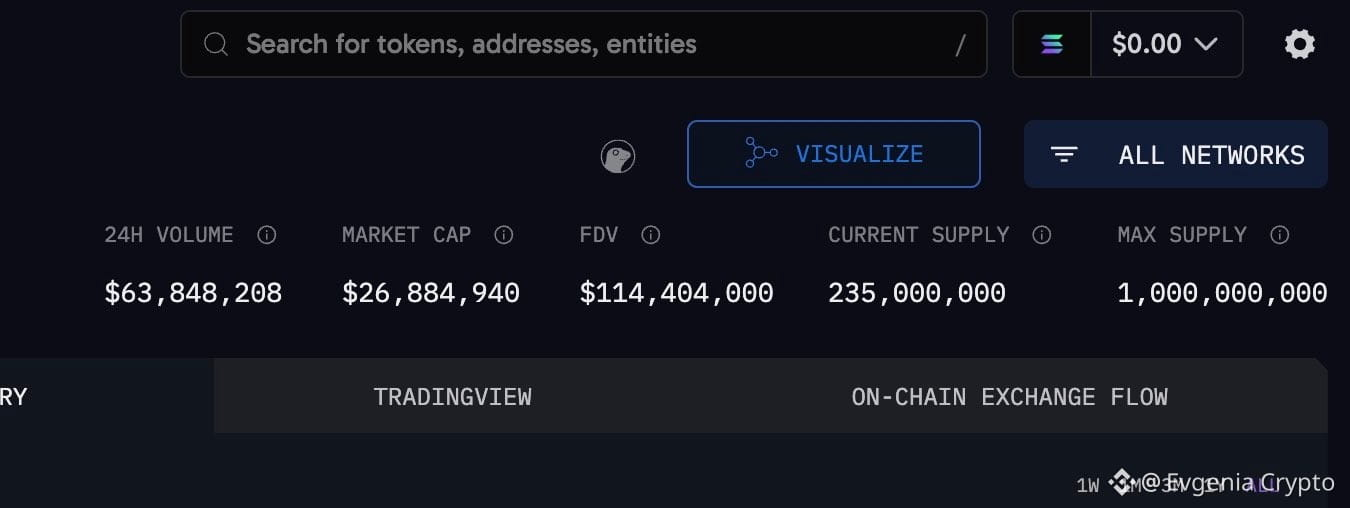The image size is (1350, 508).
Task: Show info tooltip for Market Cap
Action: [x=504, y=235]
